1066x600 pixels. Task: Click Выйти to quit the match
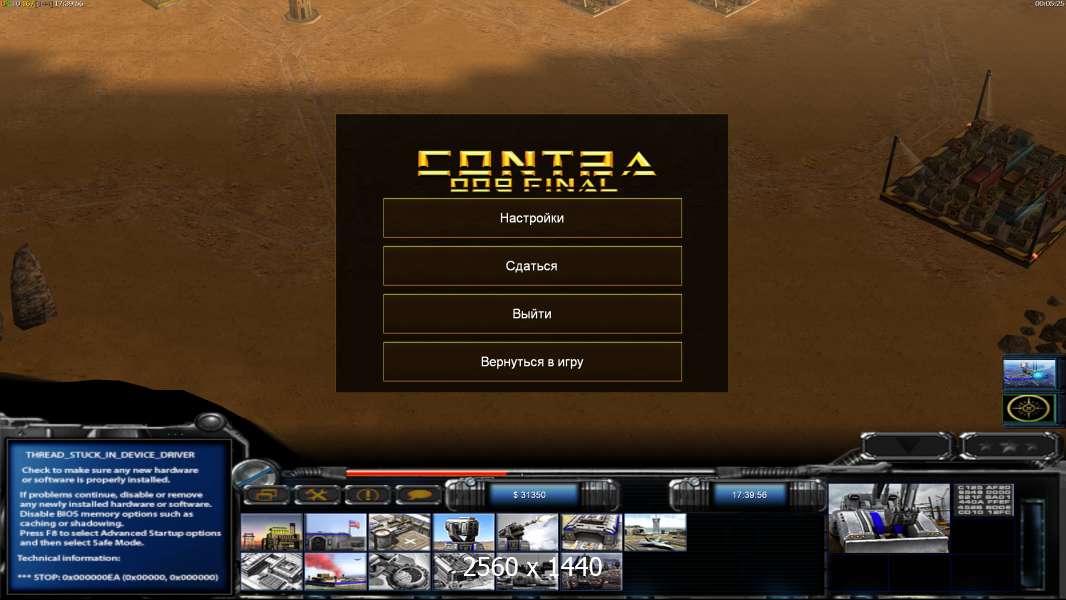[x=532, y=314]
